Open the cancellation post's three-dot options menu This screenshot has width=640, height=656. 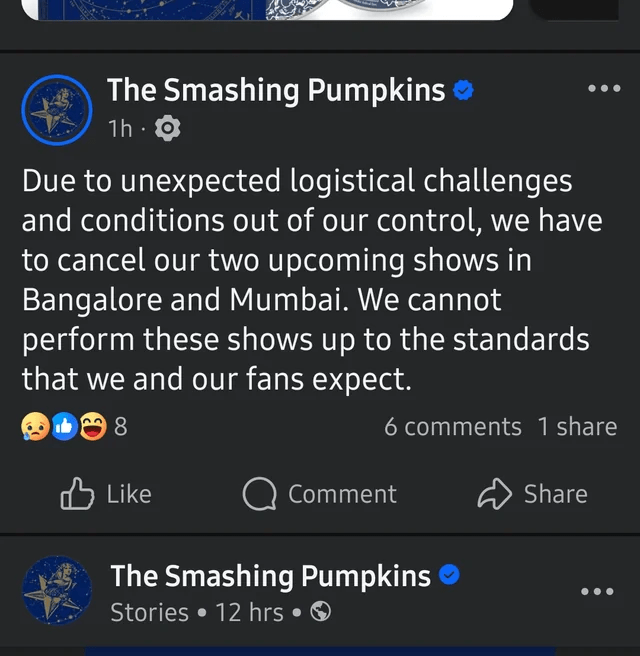click(x=604, y=89)
